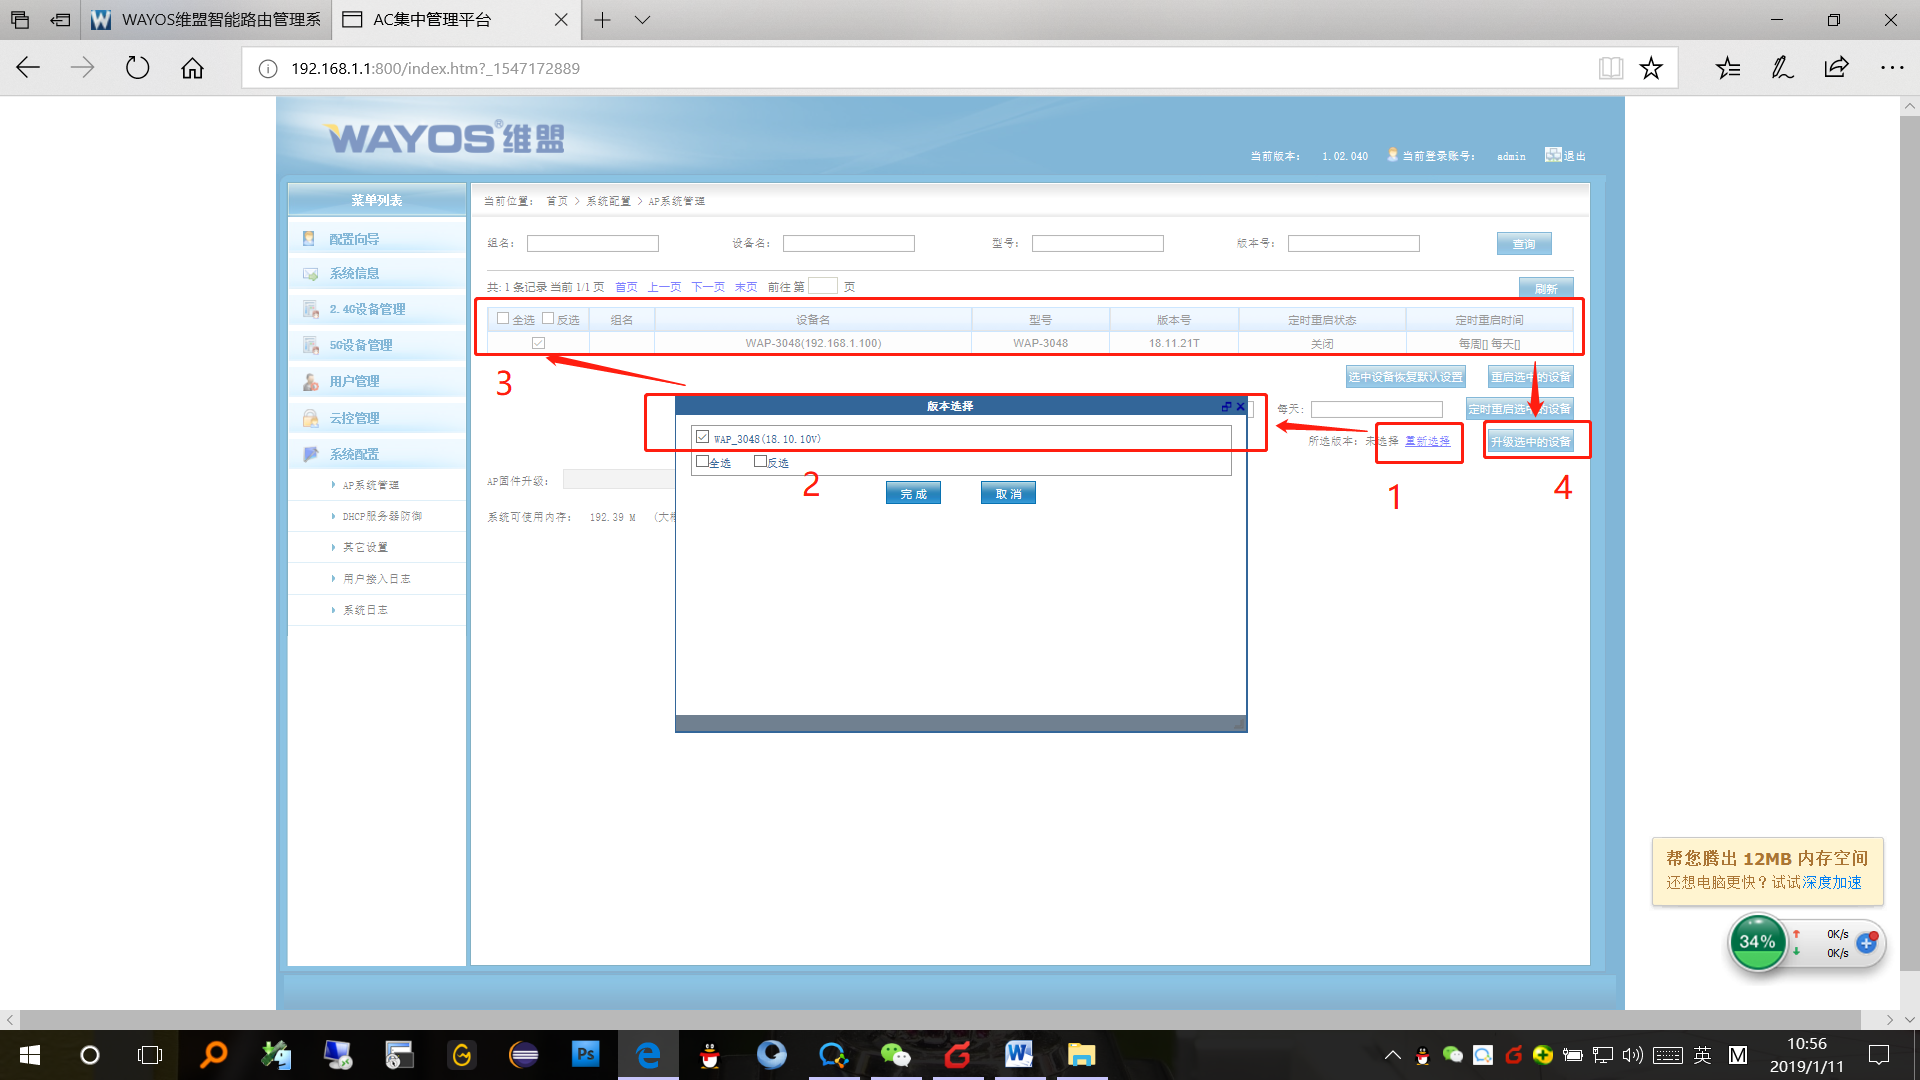Click 选中设备恢复默认设置 button
Viewport: 1920px width, 1080px height.
pyautogui.click(x=1405, y=377)
